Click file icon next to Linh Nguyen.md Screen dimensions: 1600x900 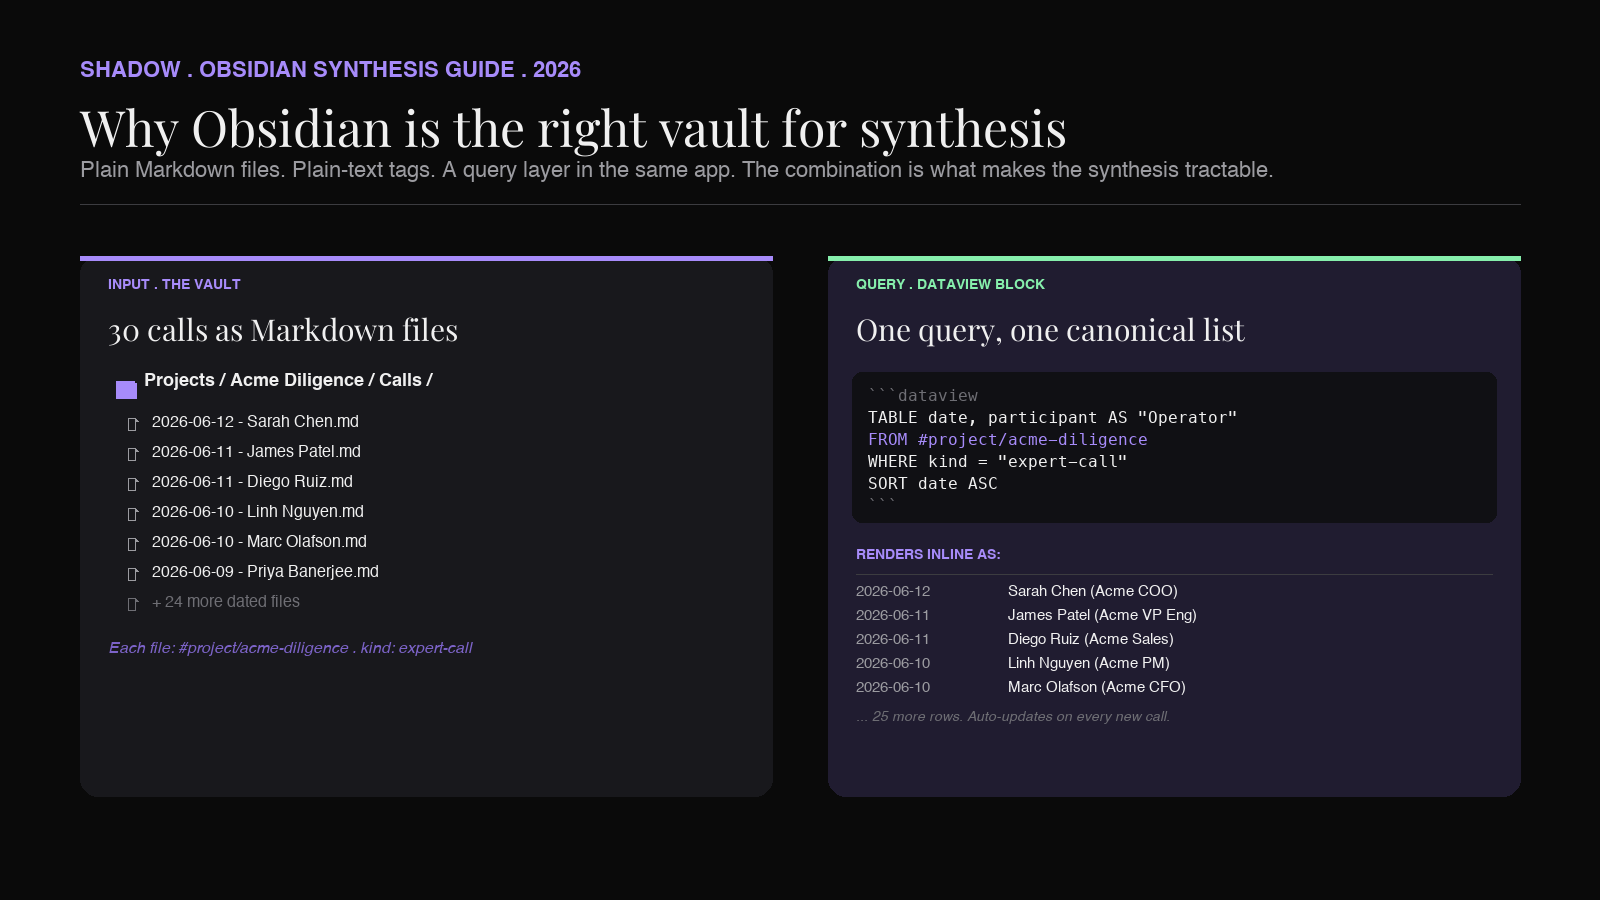pos(133,514)
